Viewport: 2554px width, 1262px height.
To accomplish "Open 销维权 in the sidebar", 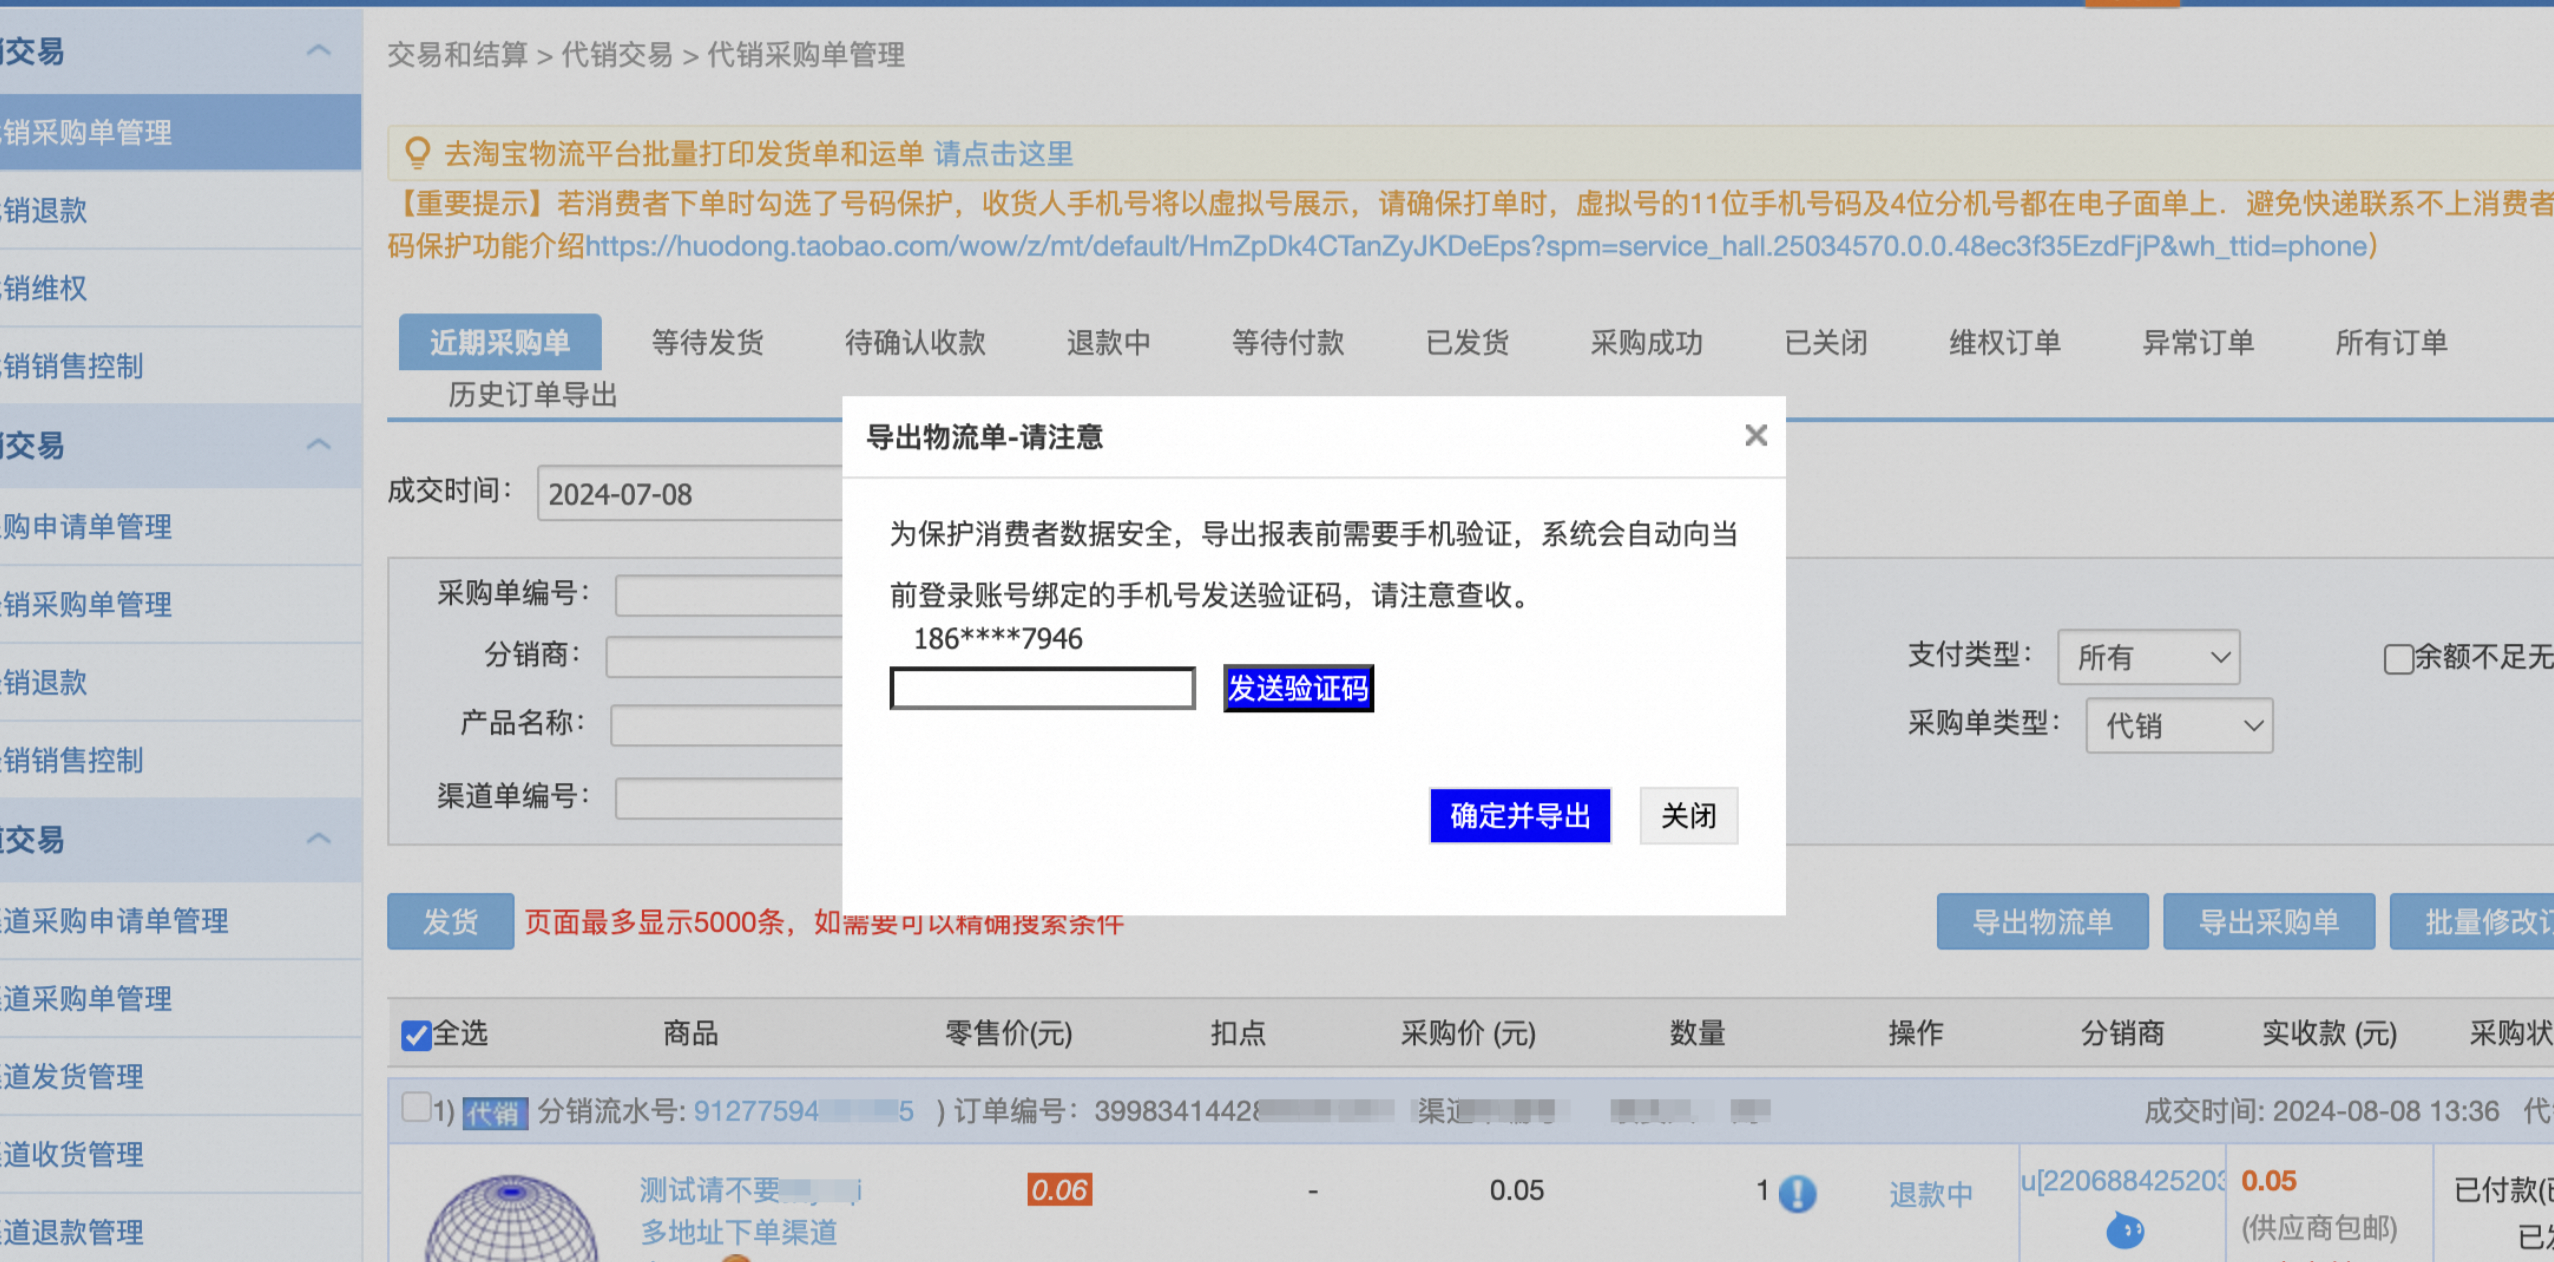I will 180,288.
